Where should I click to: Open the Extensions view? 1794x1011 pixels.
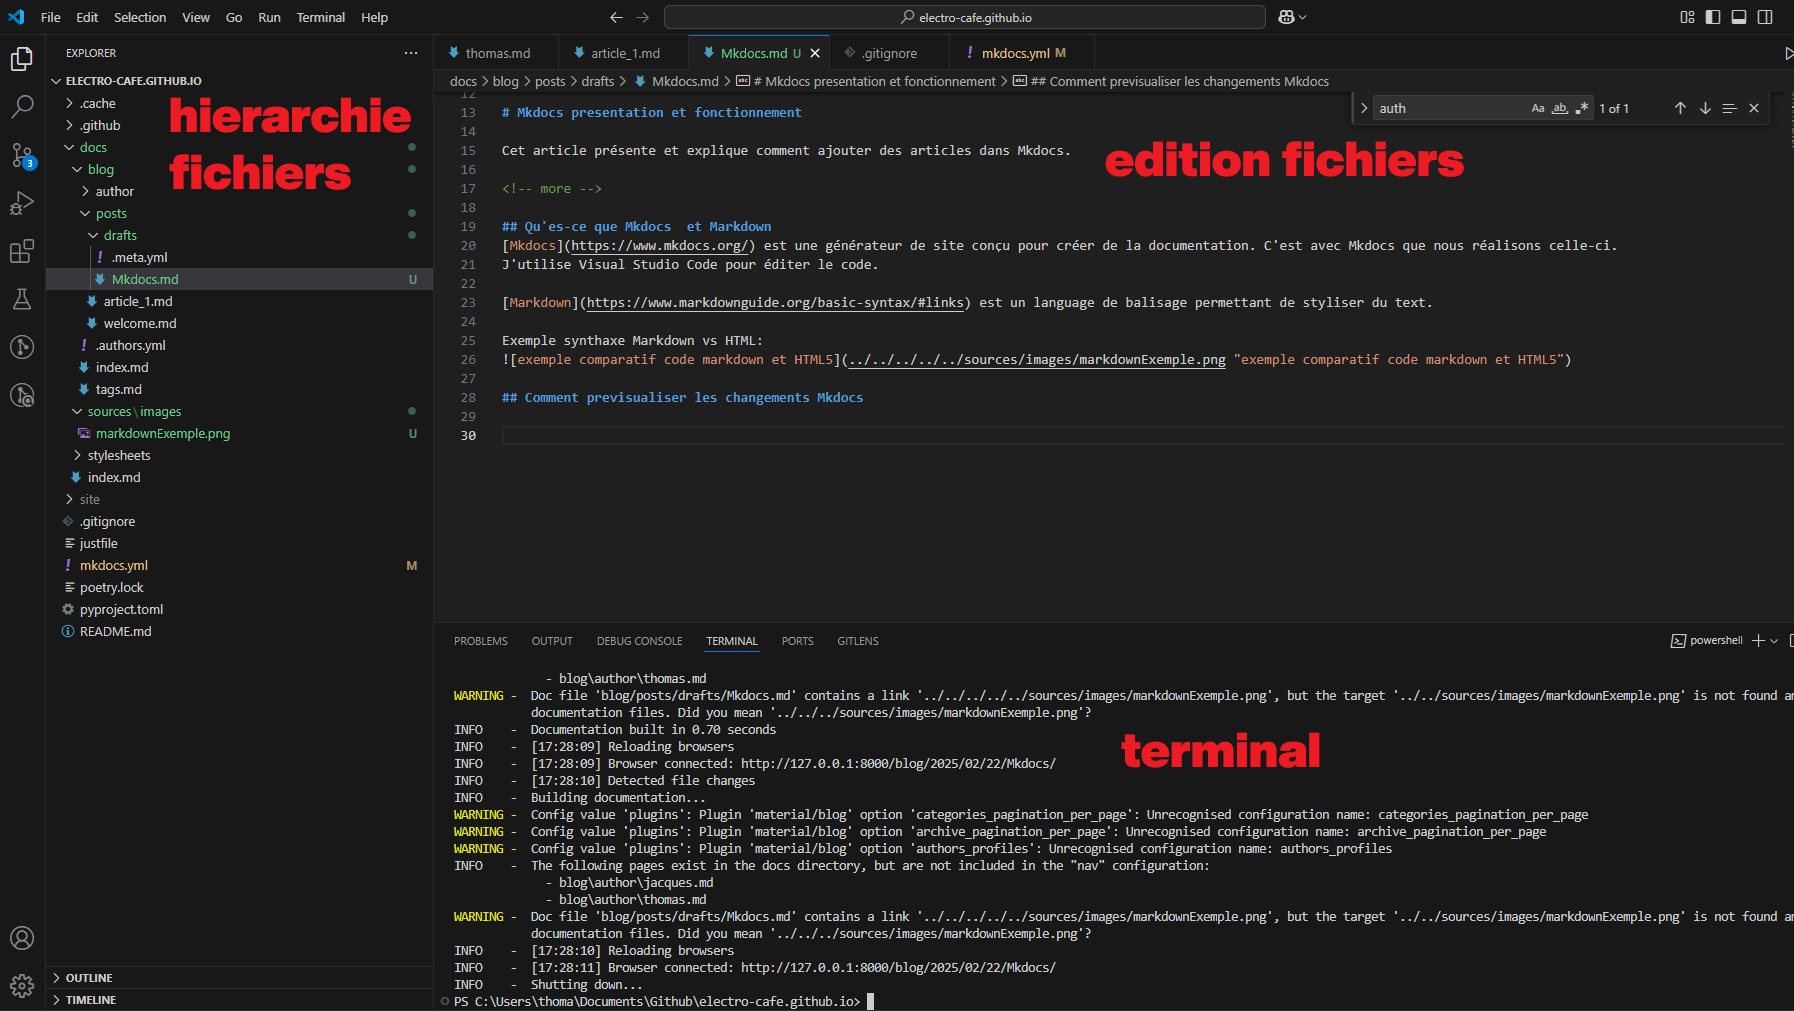tap(22, 251)
